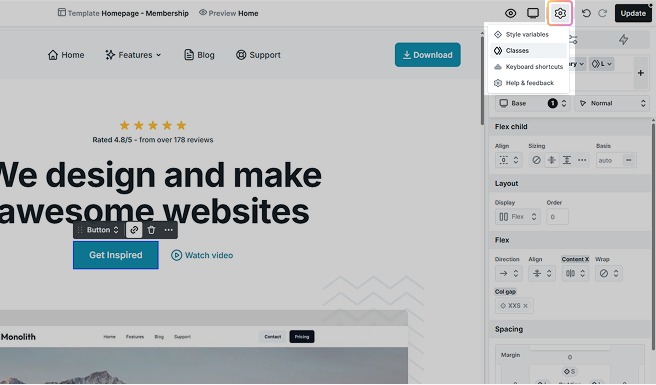Image resolution: width=656 pixels, height=385 pixels.
Task: Delete the button with trash icon
Action: pyautogui.click(x=151, y=230)
